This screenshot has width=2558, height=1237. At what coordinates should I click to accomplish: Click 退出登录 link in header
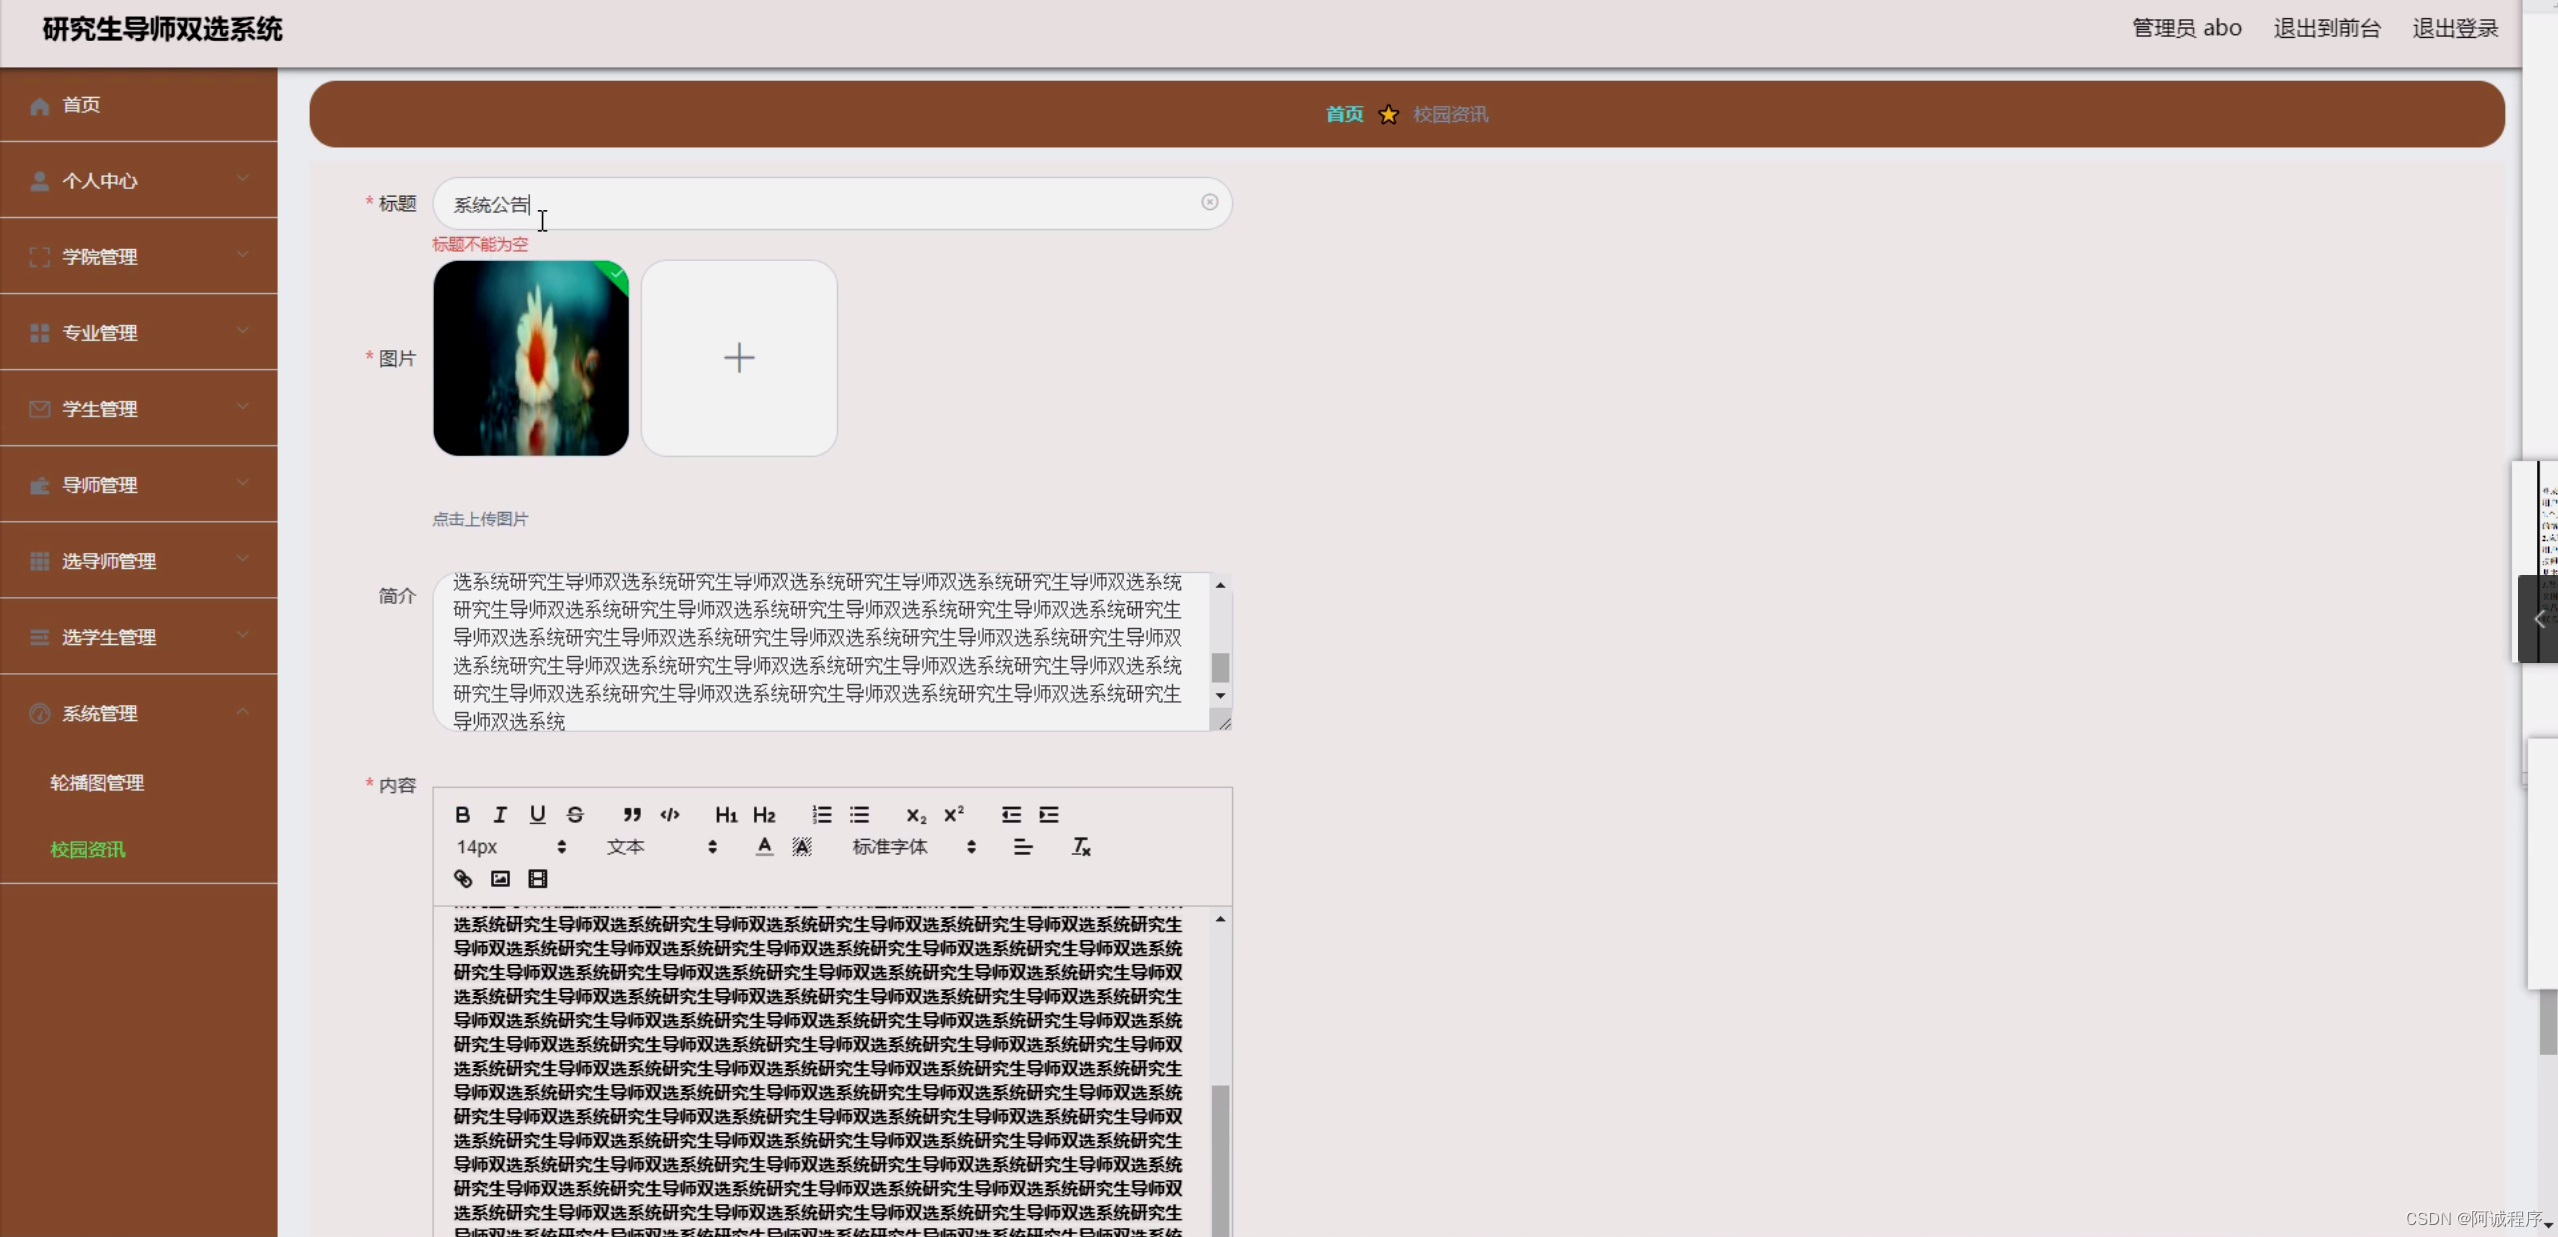tap(2454, 28)
